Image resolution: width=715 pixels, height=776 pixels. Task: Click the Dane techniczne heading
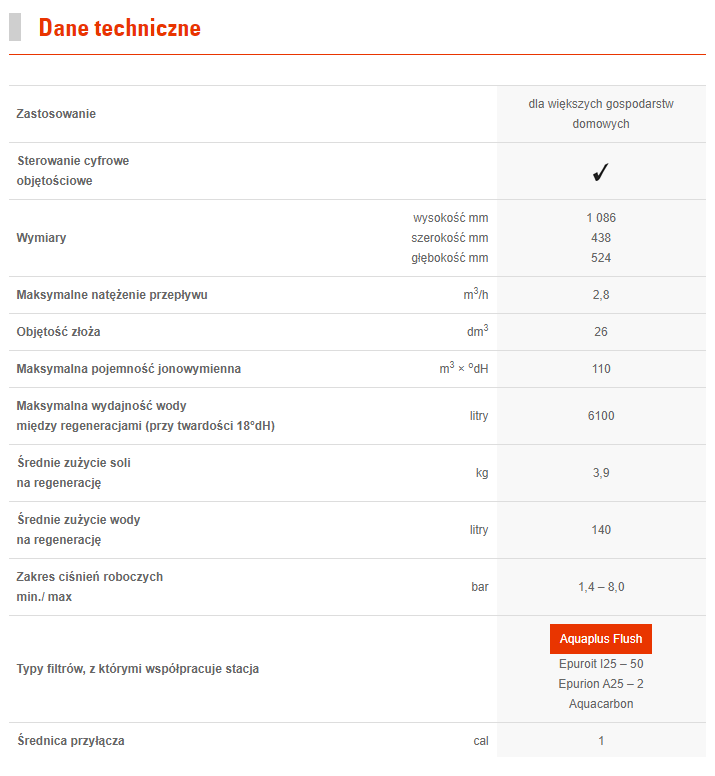[x=119, y=28]
